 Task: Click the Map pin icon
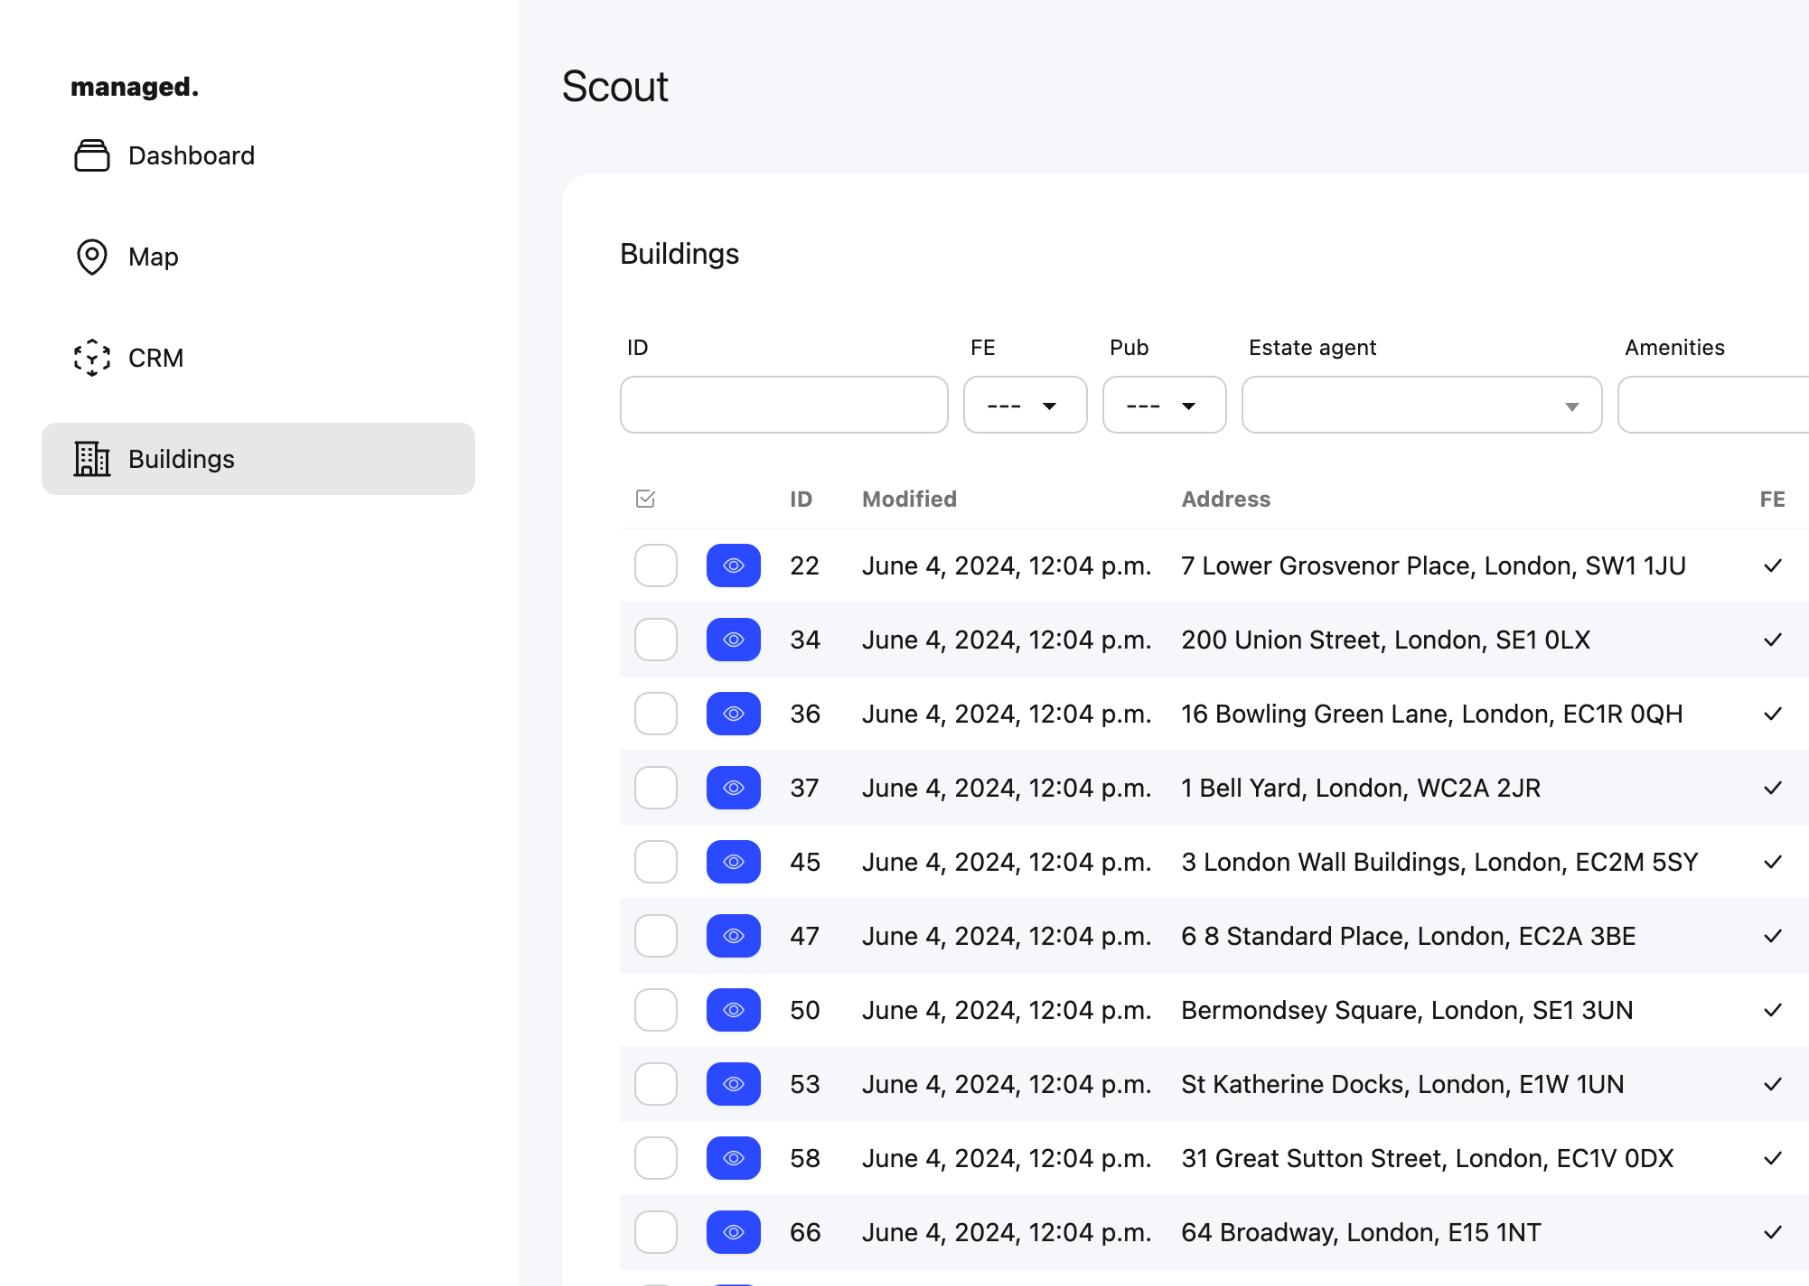(x=92, y=257)
